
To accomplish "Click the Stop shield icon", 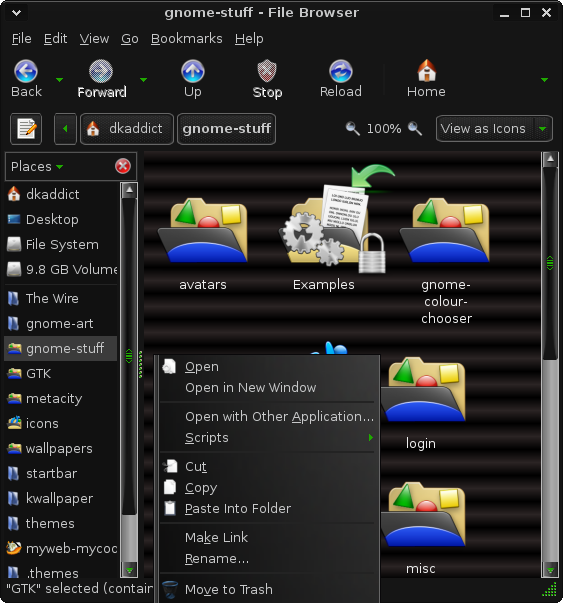I will click(267, 71).
